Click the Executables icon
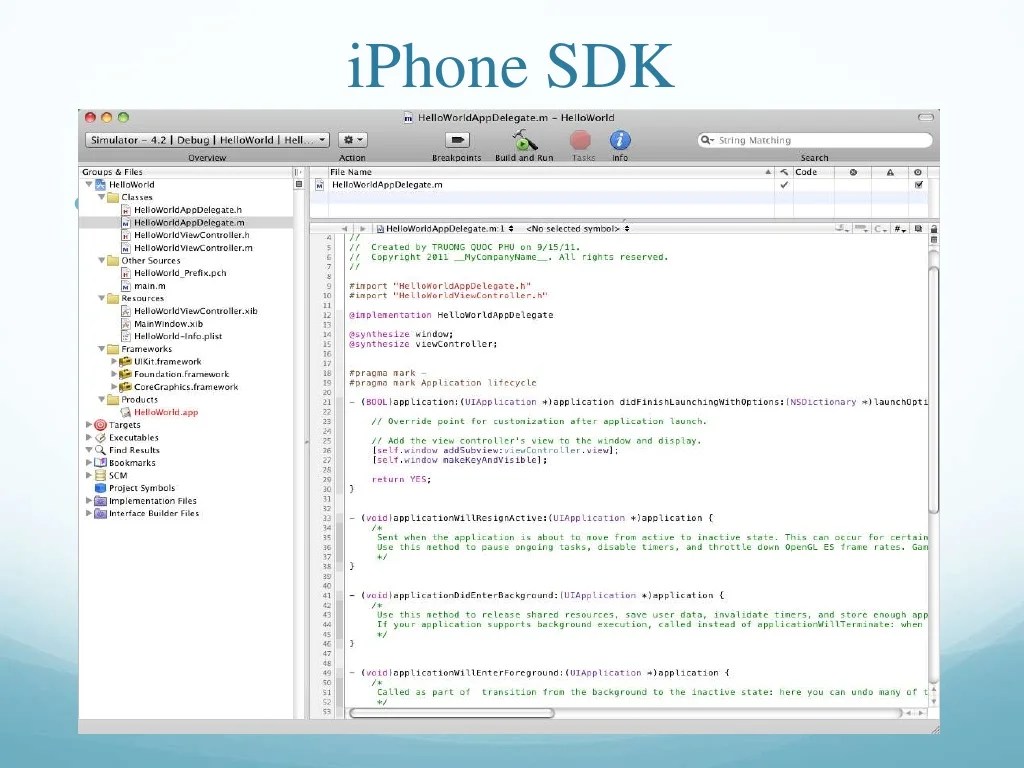Viewport: 1024px width, 768px height. tap(100, 438)
